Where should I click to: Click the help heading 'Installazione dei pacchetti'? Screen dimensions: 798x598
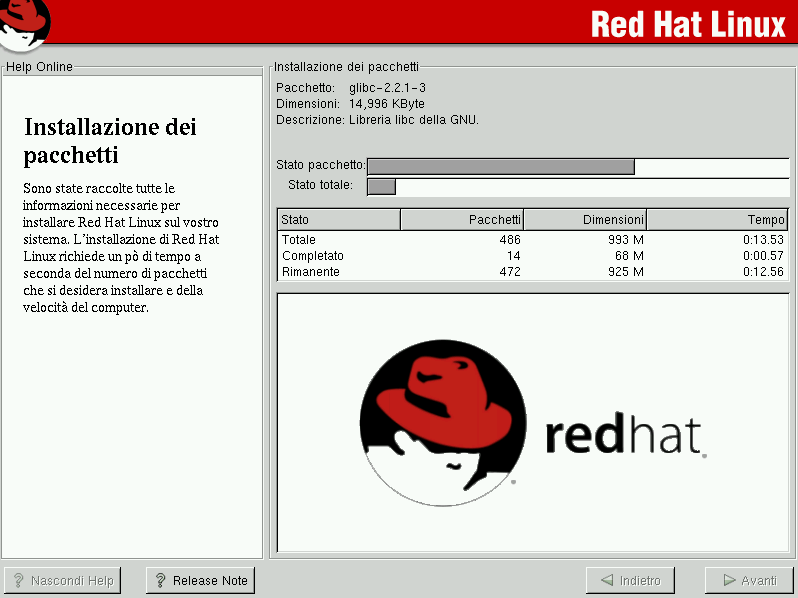coord(110,141)
